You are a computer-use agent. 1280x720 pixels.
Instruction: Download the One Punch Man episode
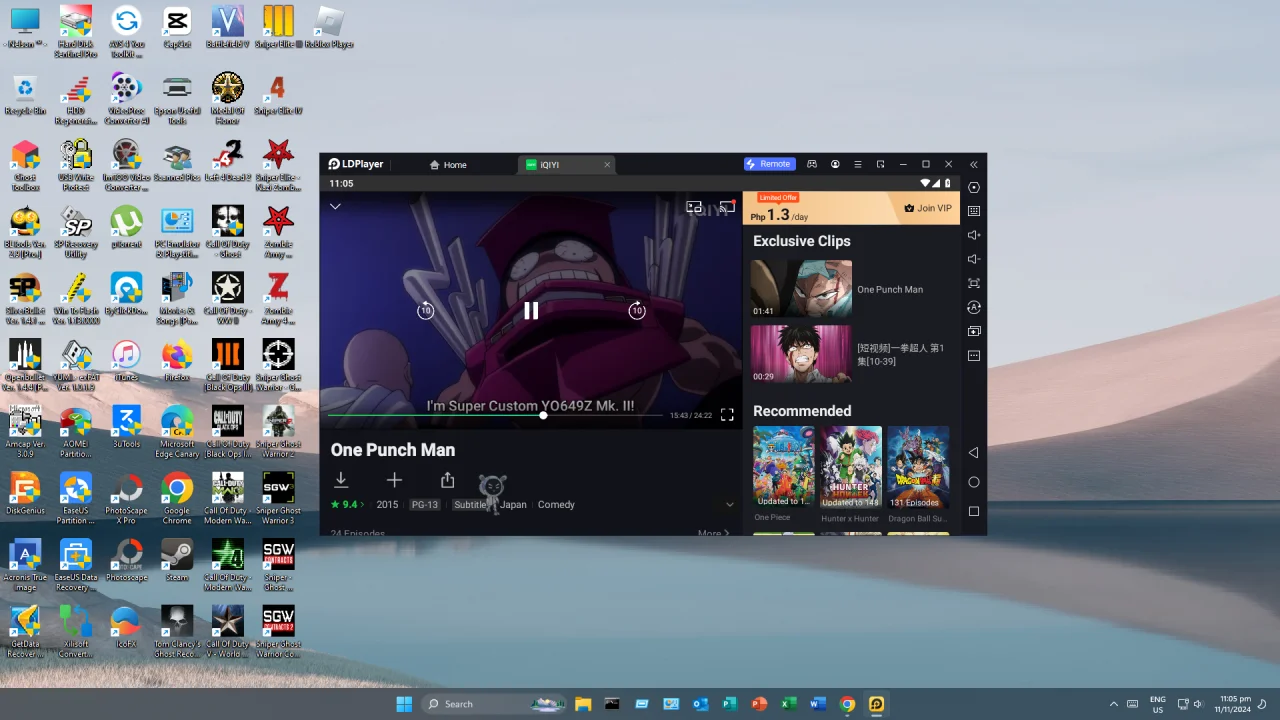click(x=341, y=481)
